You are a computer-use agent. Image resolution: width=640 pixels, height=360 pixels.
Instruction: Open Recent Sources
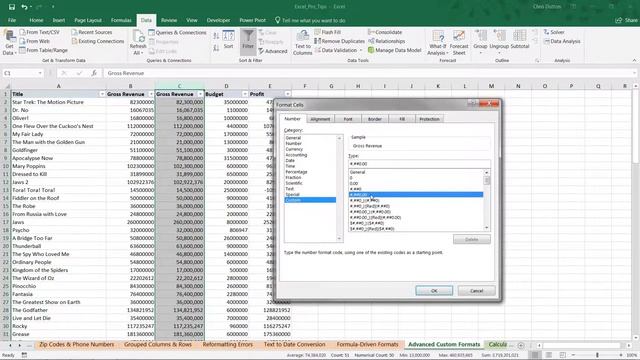(91, 32)
